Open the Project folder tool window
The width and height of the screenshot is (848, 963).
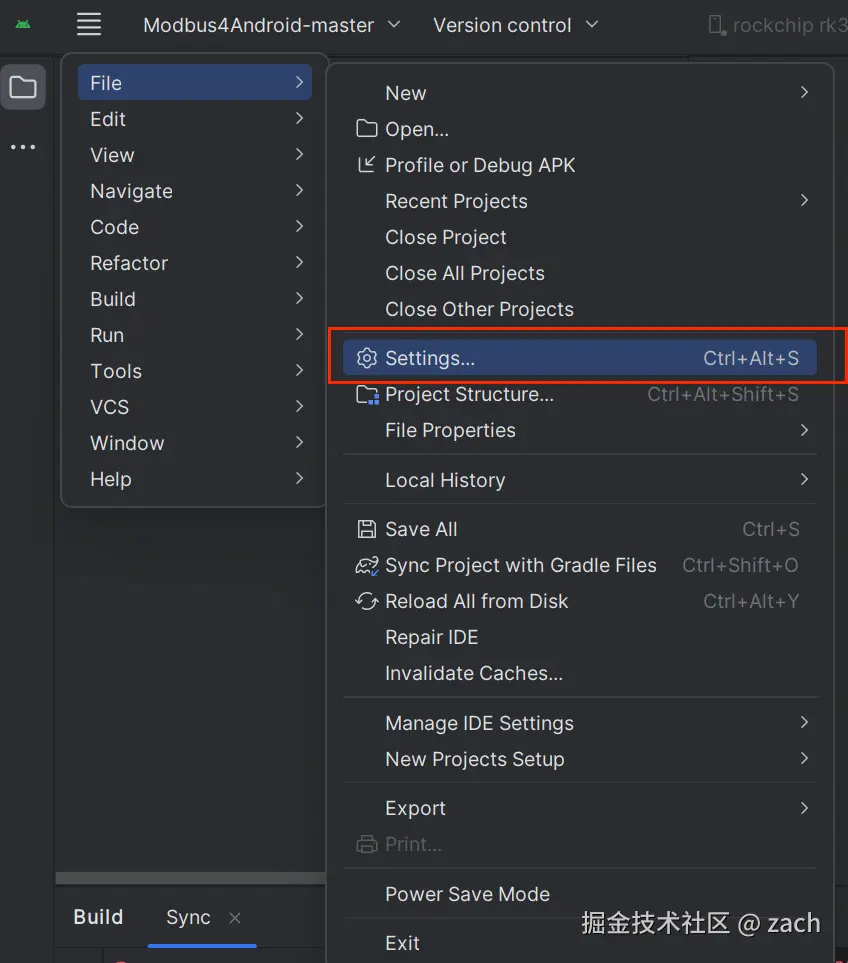23,88
